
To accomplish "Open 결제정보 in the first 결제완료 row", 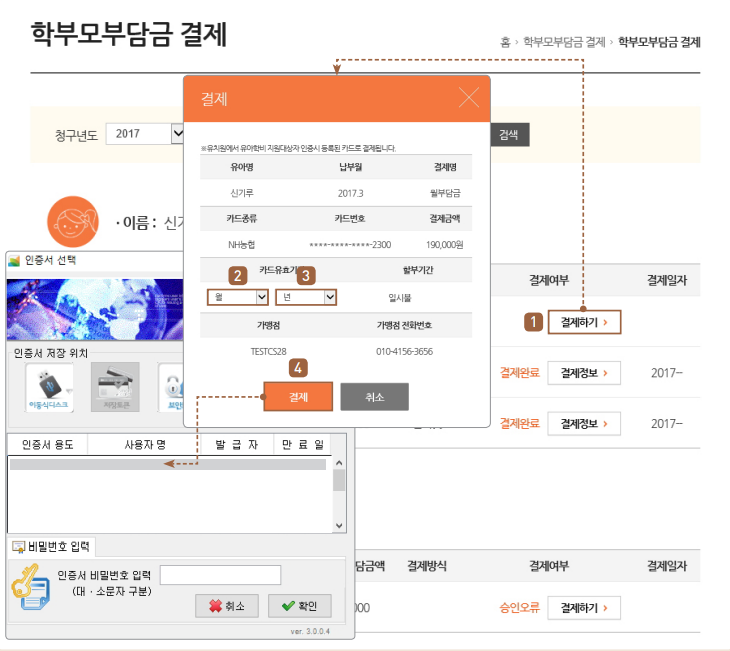I will (x=584, y=373).
